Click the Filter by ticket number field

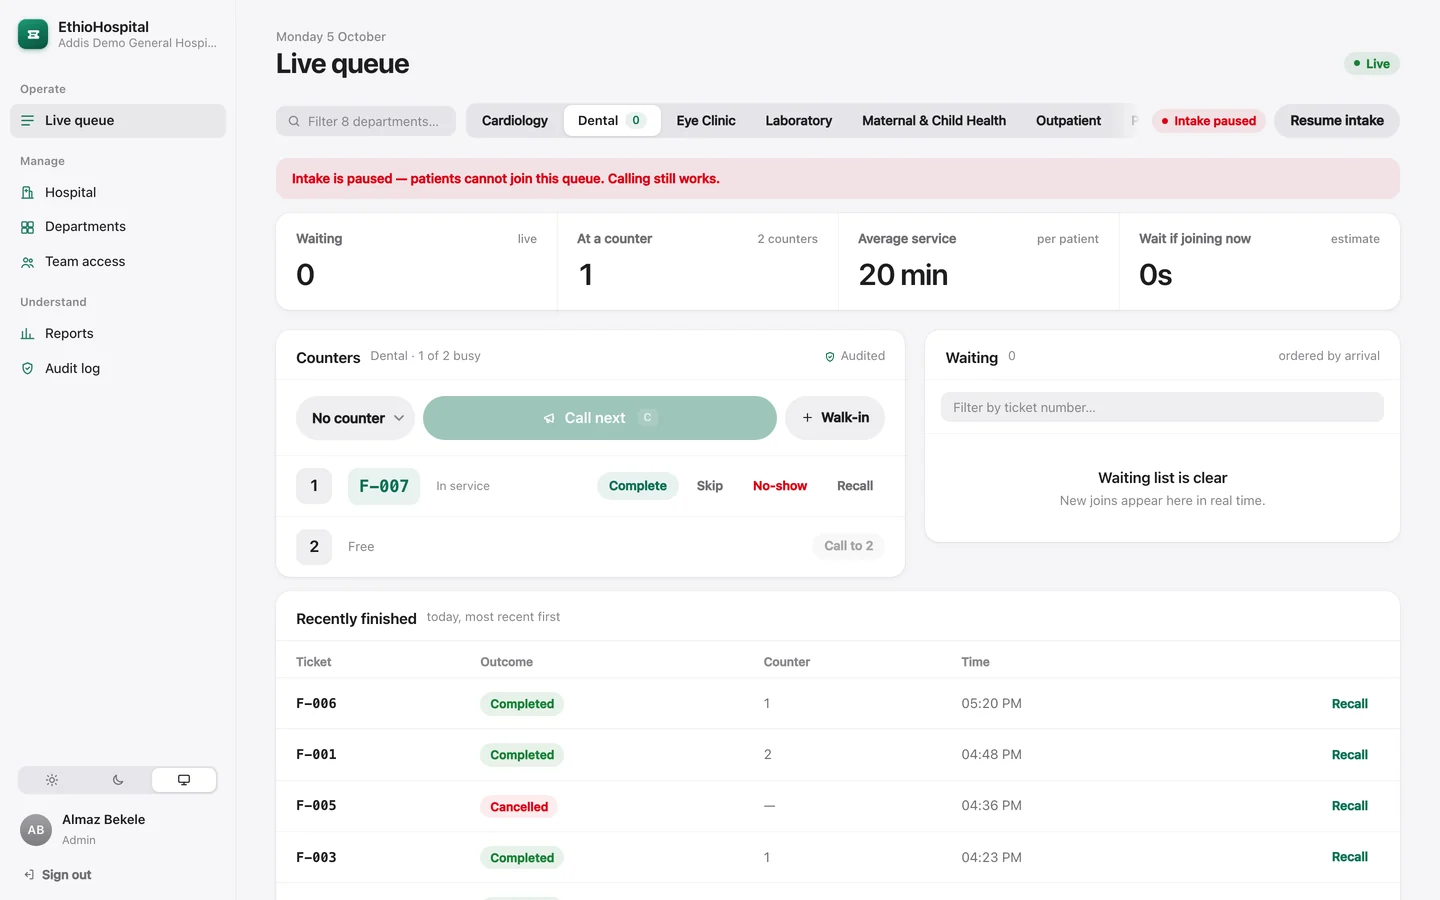pyautogui.click(x=1162, y=407)
